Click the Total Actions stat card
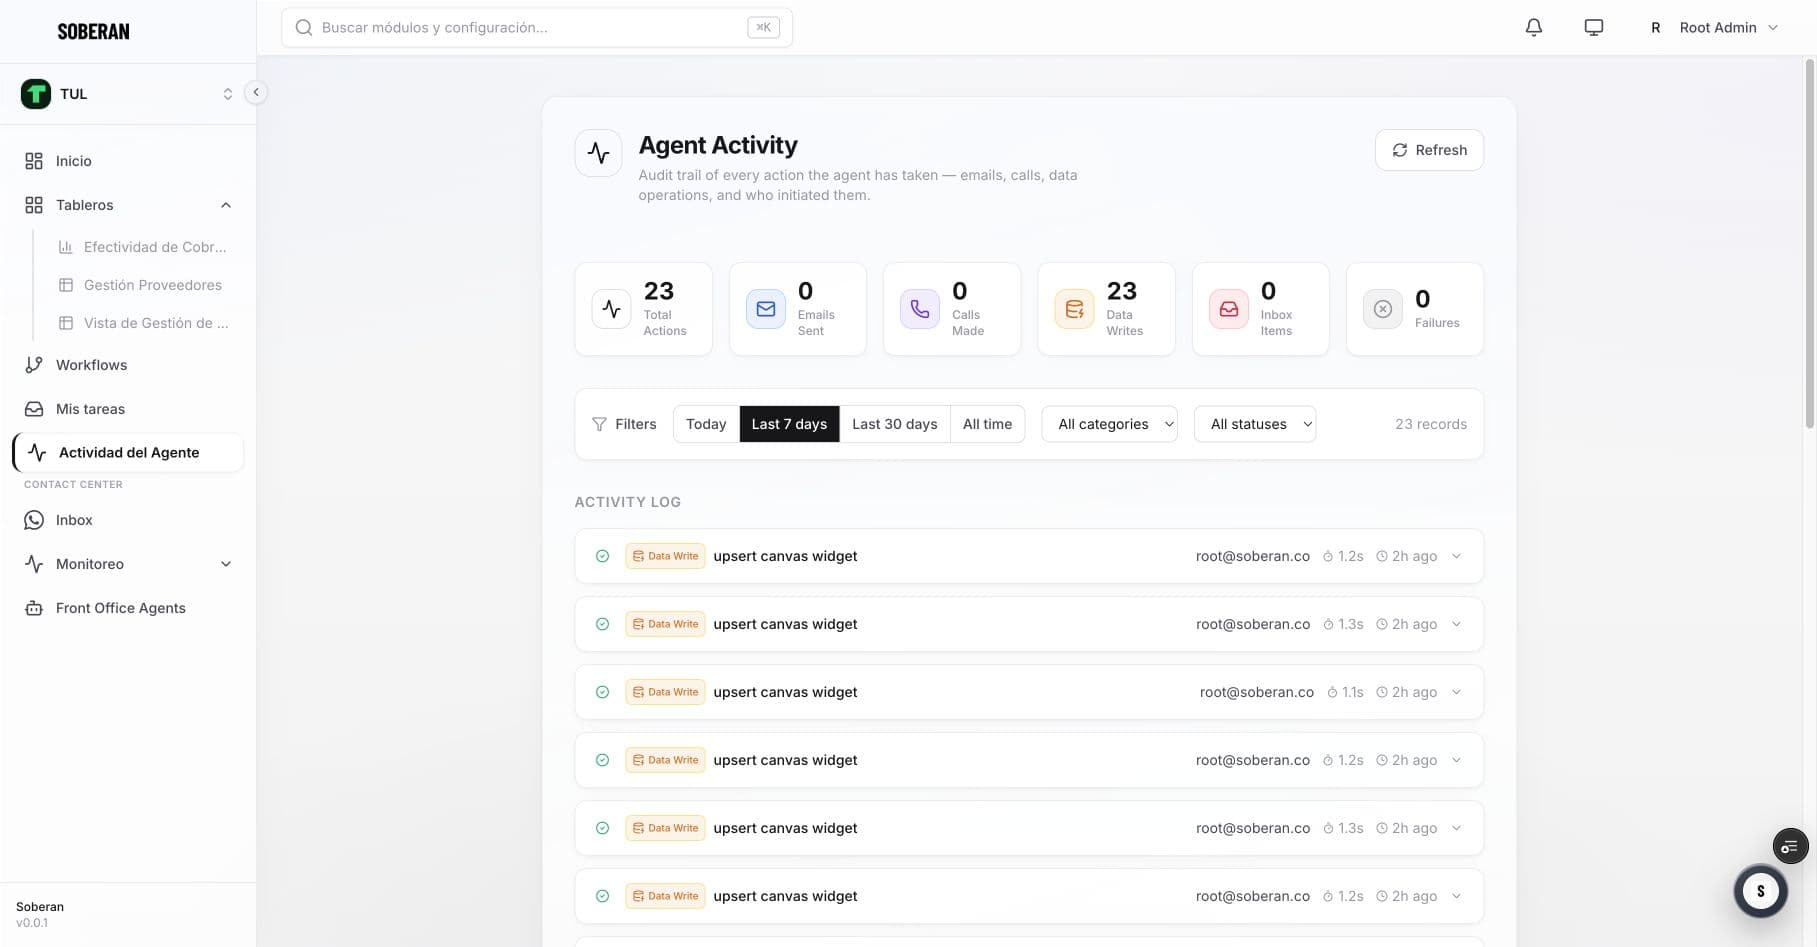This screenshot has height=947, width=1817. (x=643, y=309)
